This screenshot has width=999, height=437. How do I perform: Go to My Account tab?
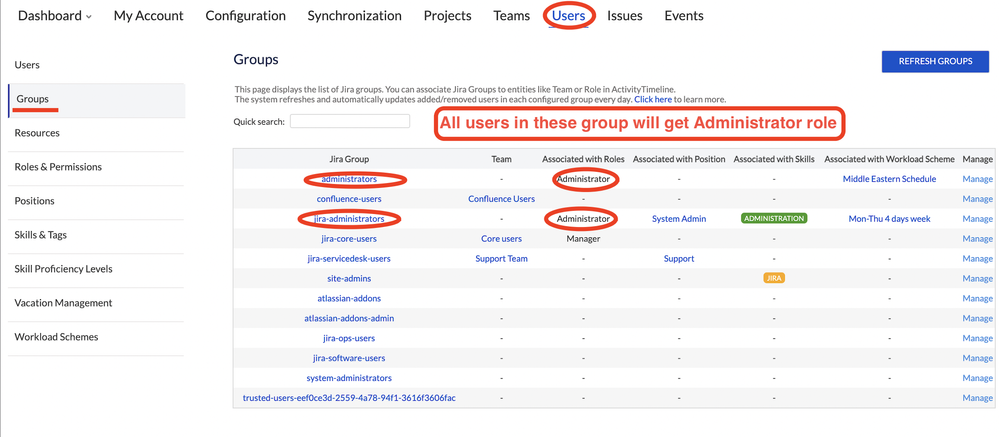[148, 16]
